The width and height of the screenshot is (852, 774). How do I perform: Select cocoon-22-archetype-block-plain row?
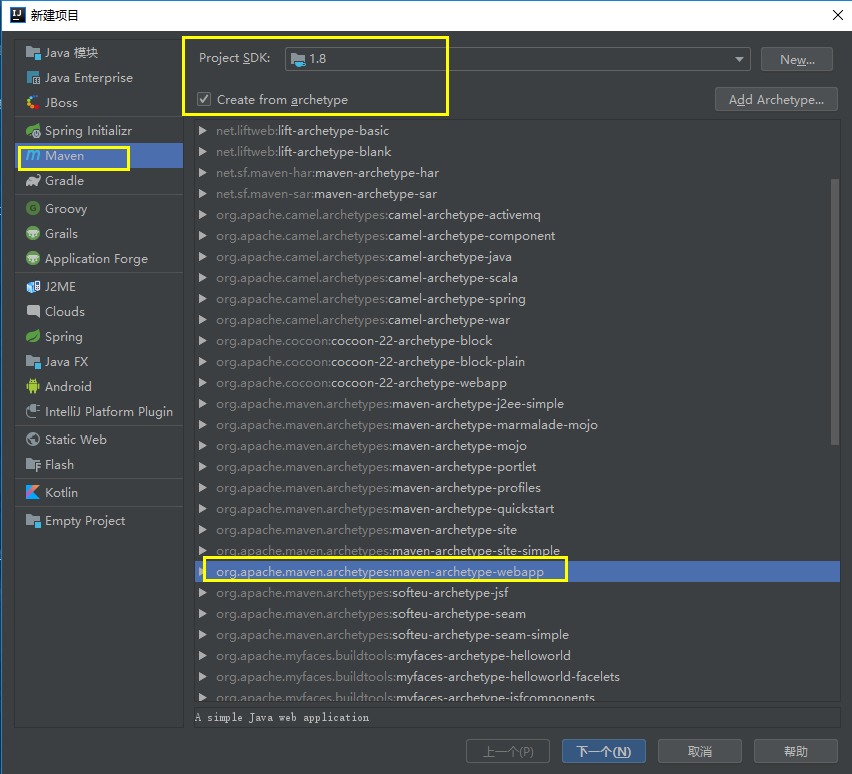click(x=517, y=361)
